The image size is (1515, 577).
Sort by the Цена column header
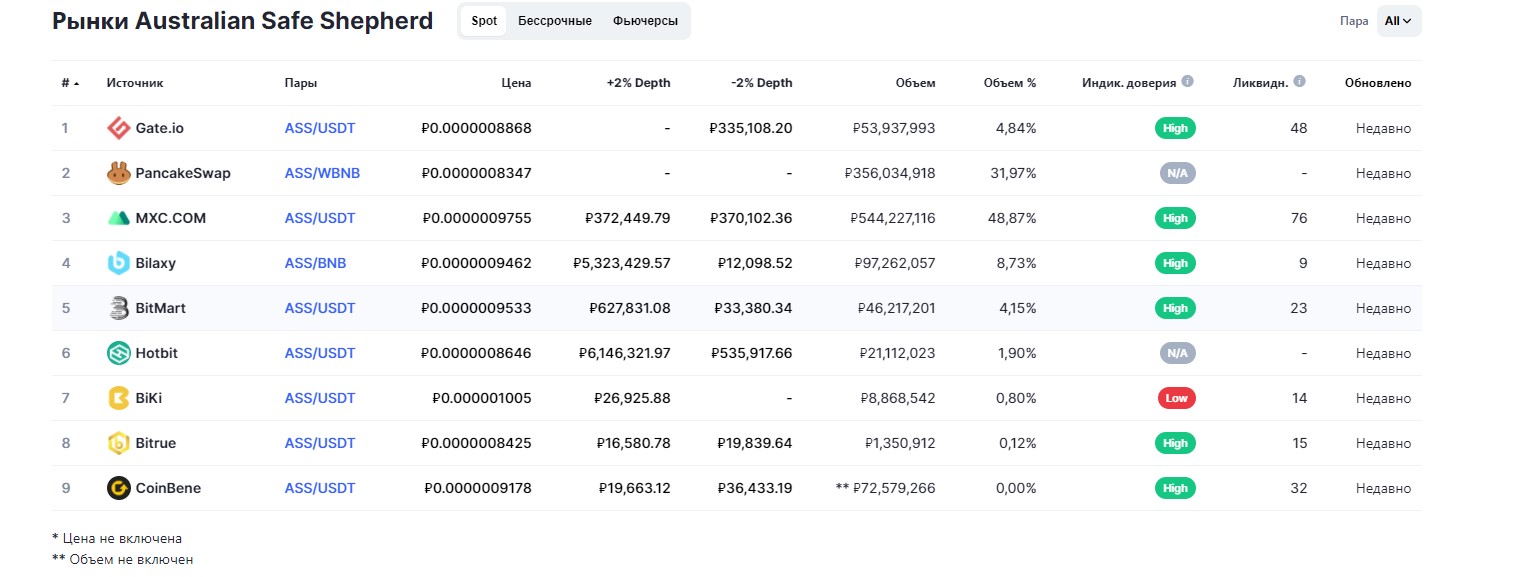(517, 83)
